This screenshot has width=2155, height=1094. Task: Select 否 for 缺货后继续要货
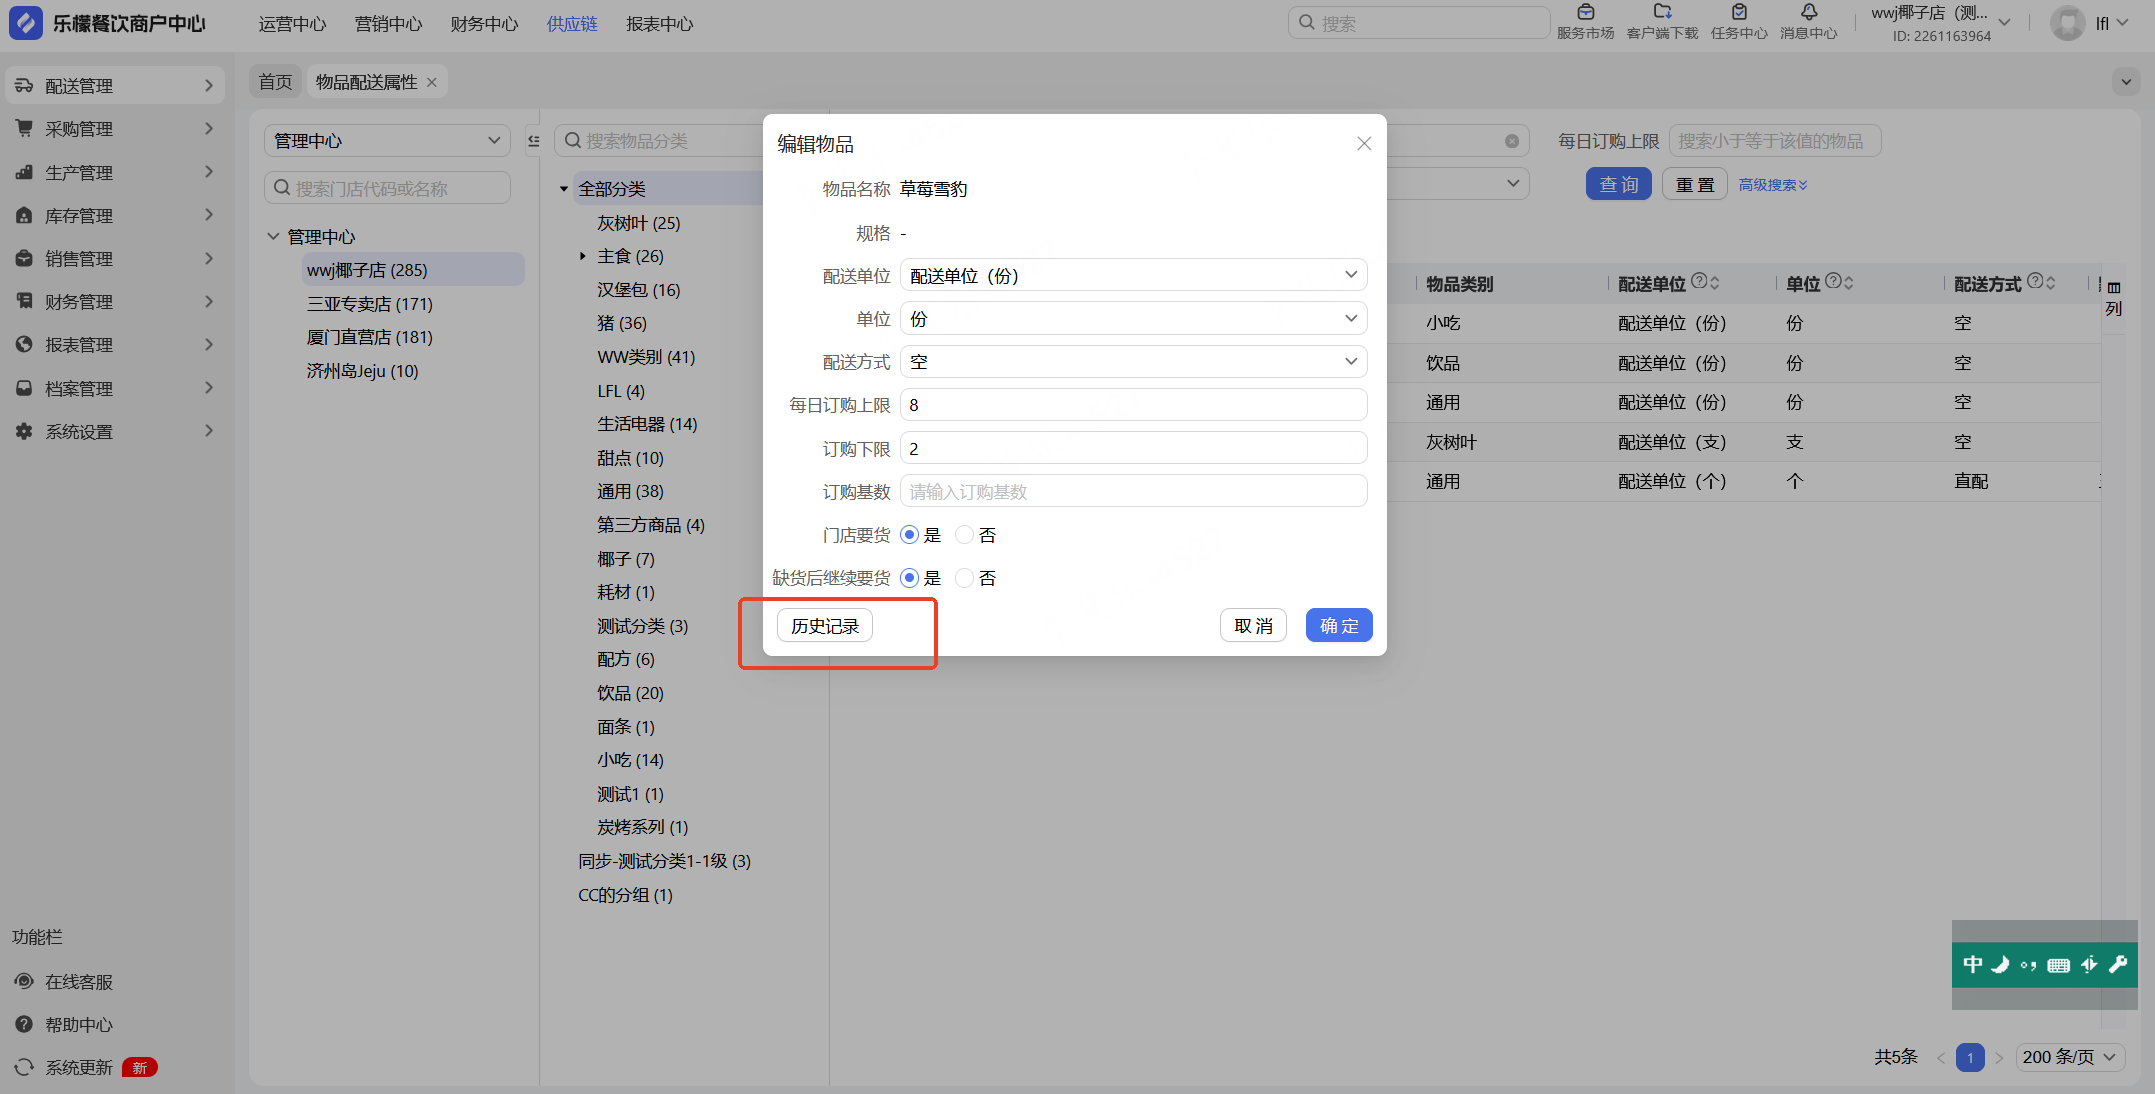point(965,578)
